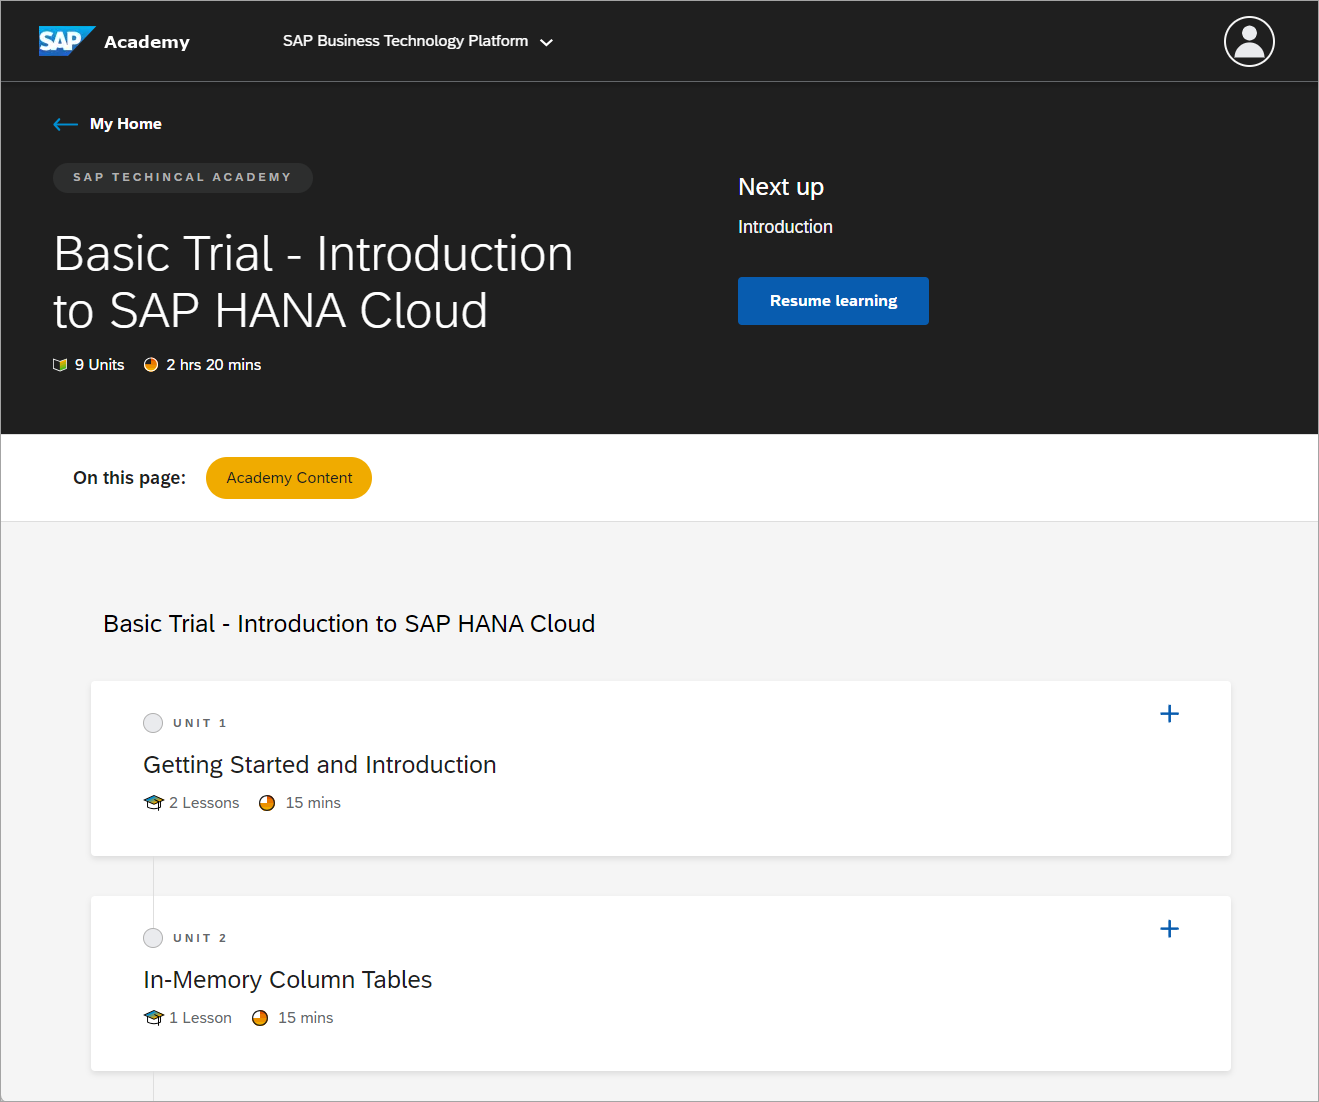The width and height of the screenshot is (1319, 1102).
Task: Open the user profile avatar icon
Action: (1249, 42)
